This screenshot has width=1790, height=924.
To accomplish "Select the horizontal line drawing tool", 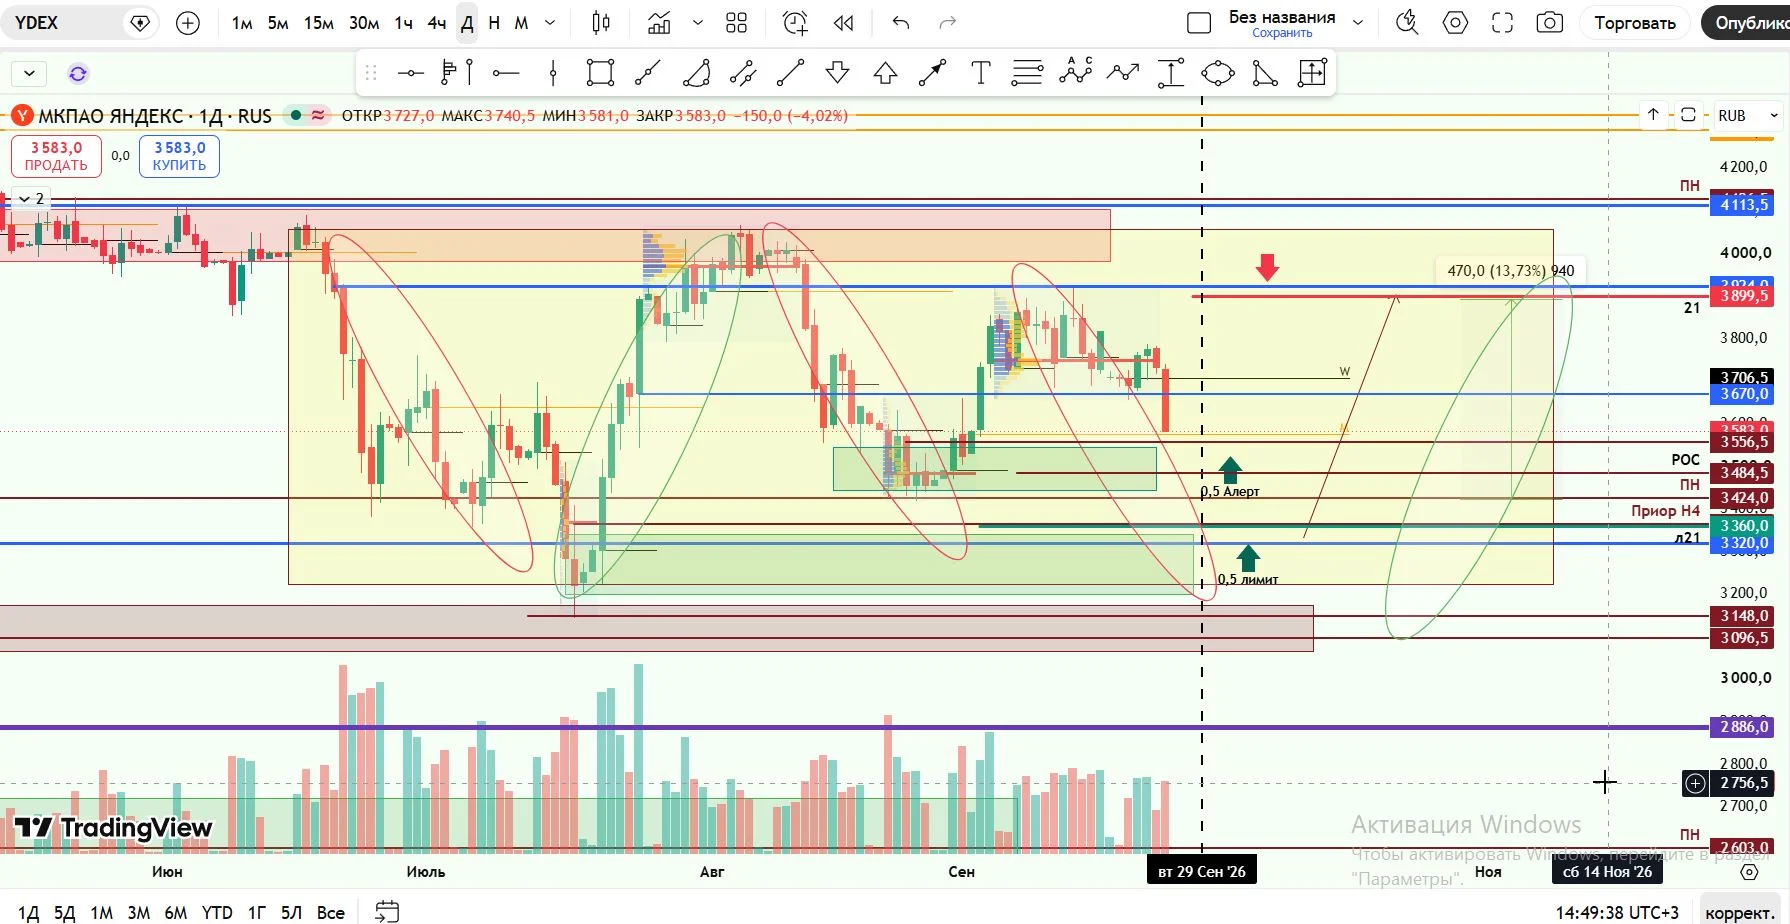I will coord(410,73).
